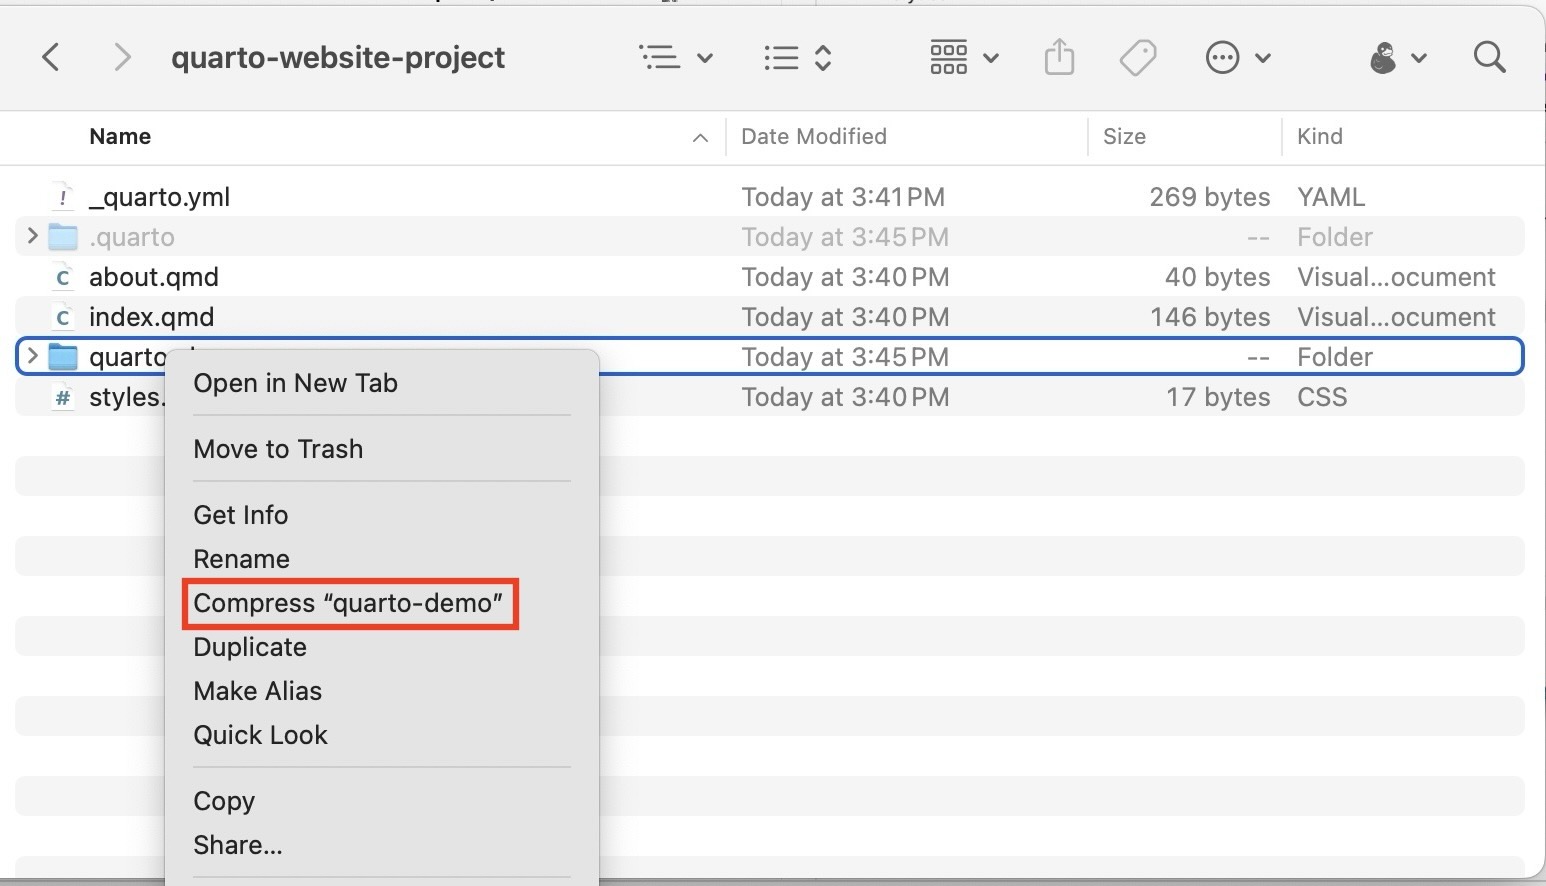Select Move to Trash menu item

278,449
